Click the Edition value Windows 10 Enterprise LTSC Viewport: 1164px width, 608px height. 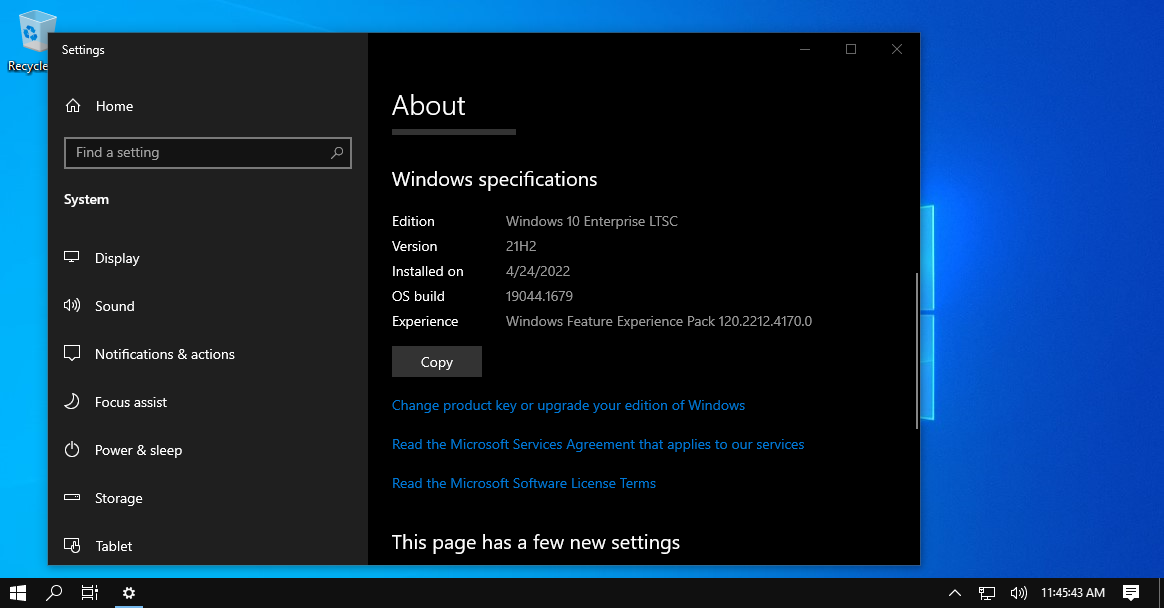(x=592, y=221)
